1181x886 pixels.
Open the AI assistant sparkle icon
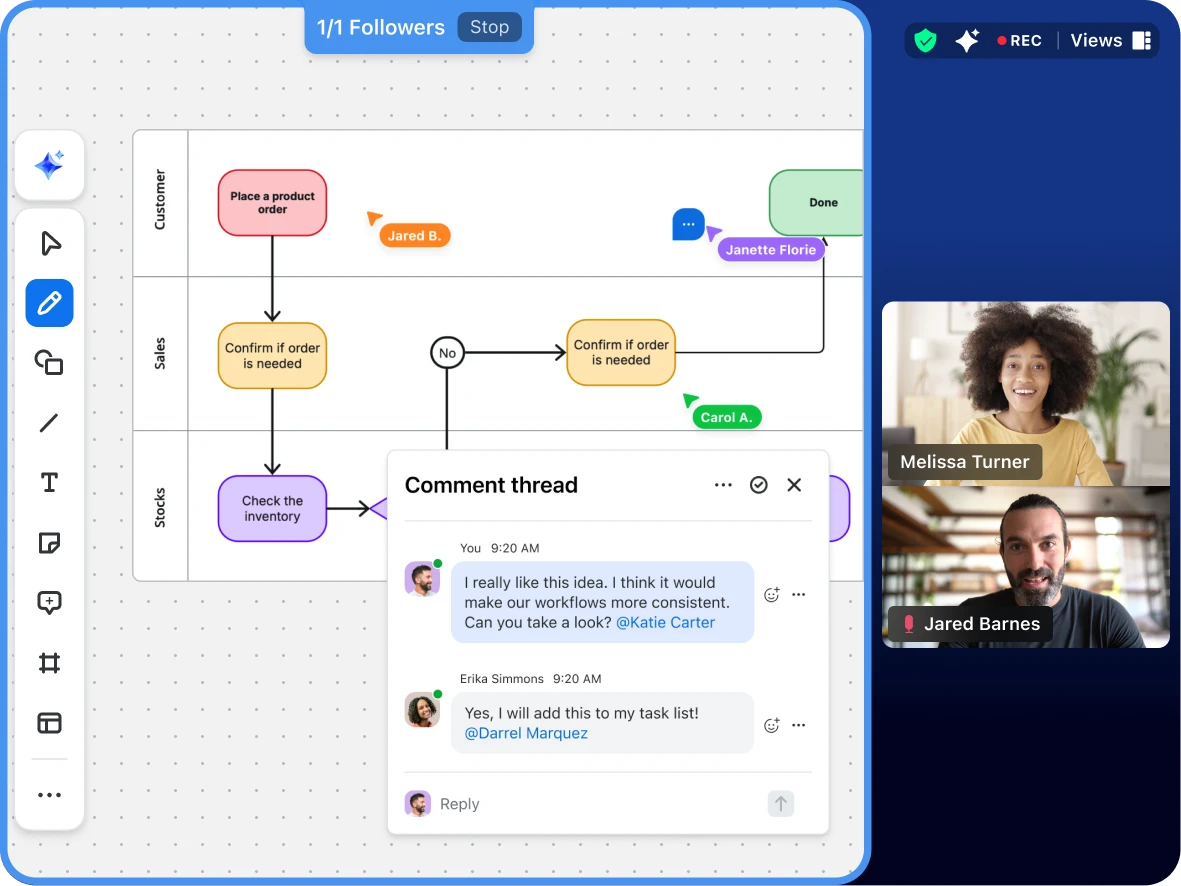tap(49, 165)
